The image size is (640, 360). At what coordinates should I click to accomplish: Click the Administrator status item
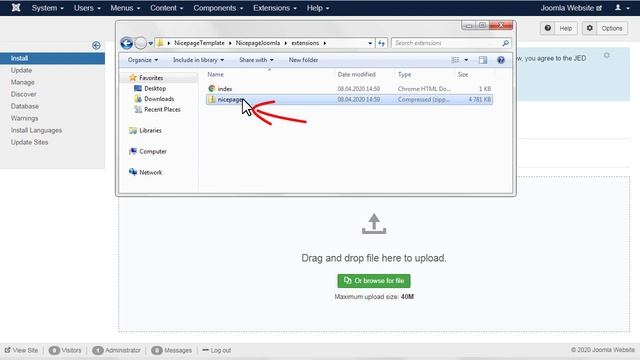pyautogui.click(x=116, y=350)
